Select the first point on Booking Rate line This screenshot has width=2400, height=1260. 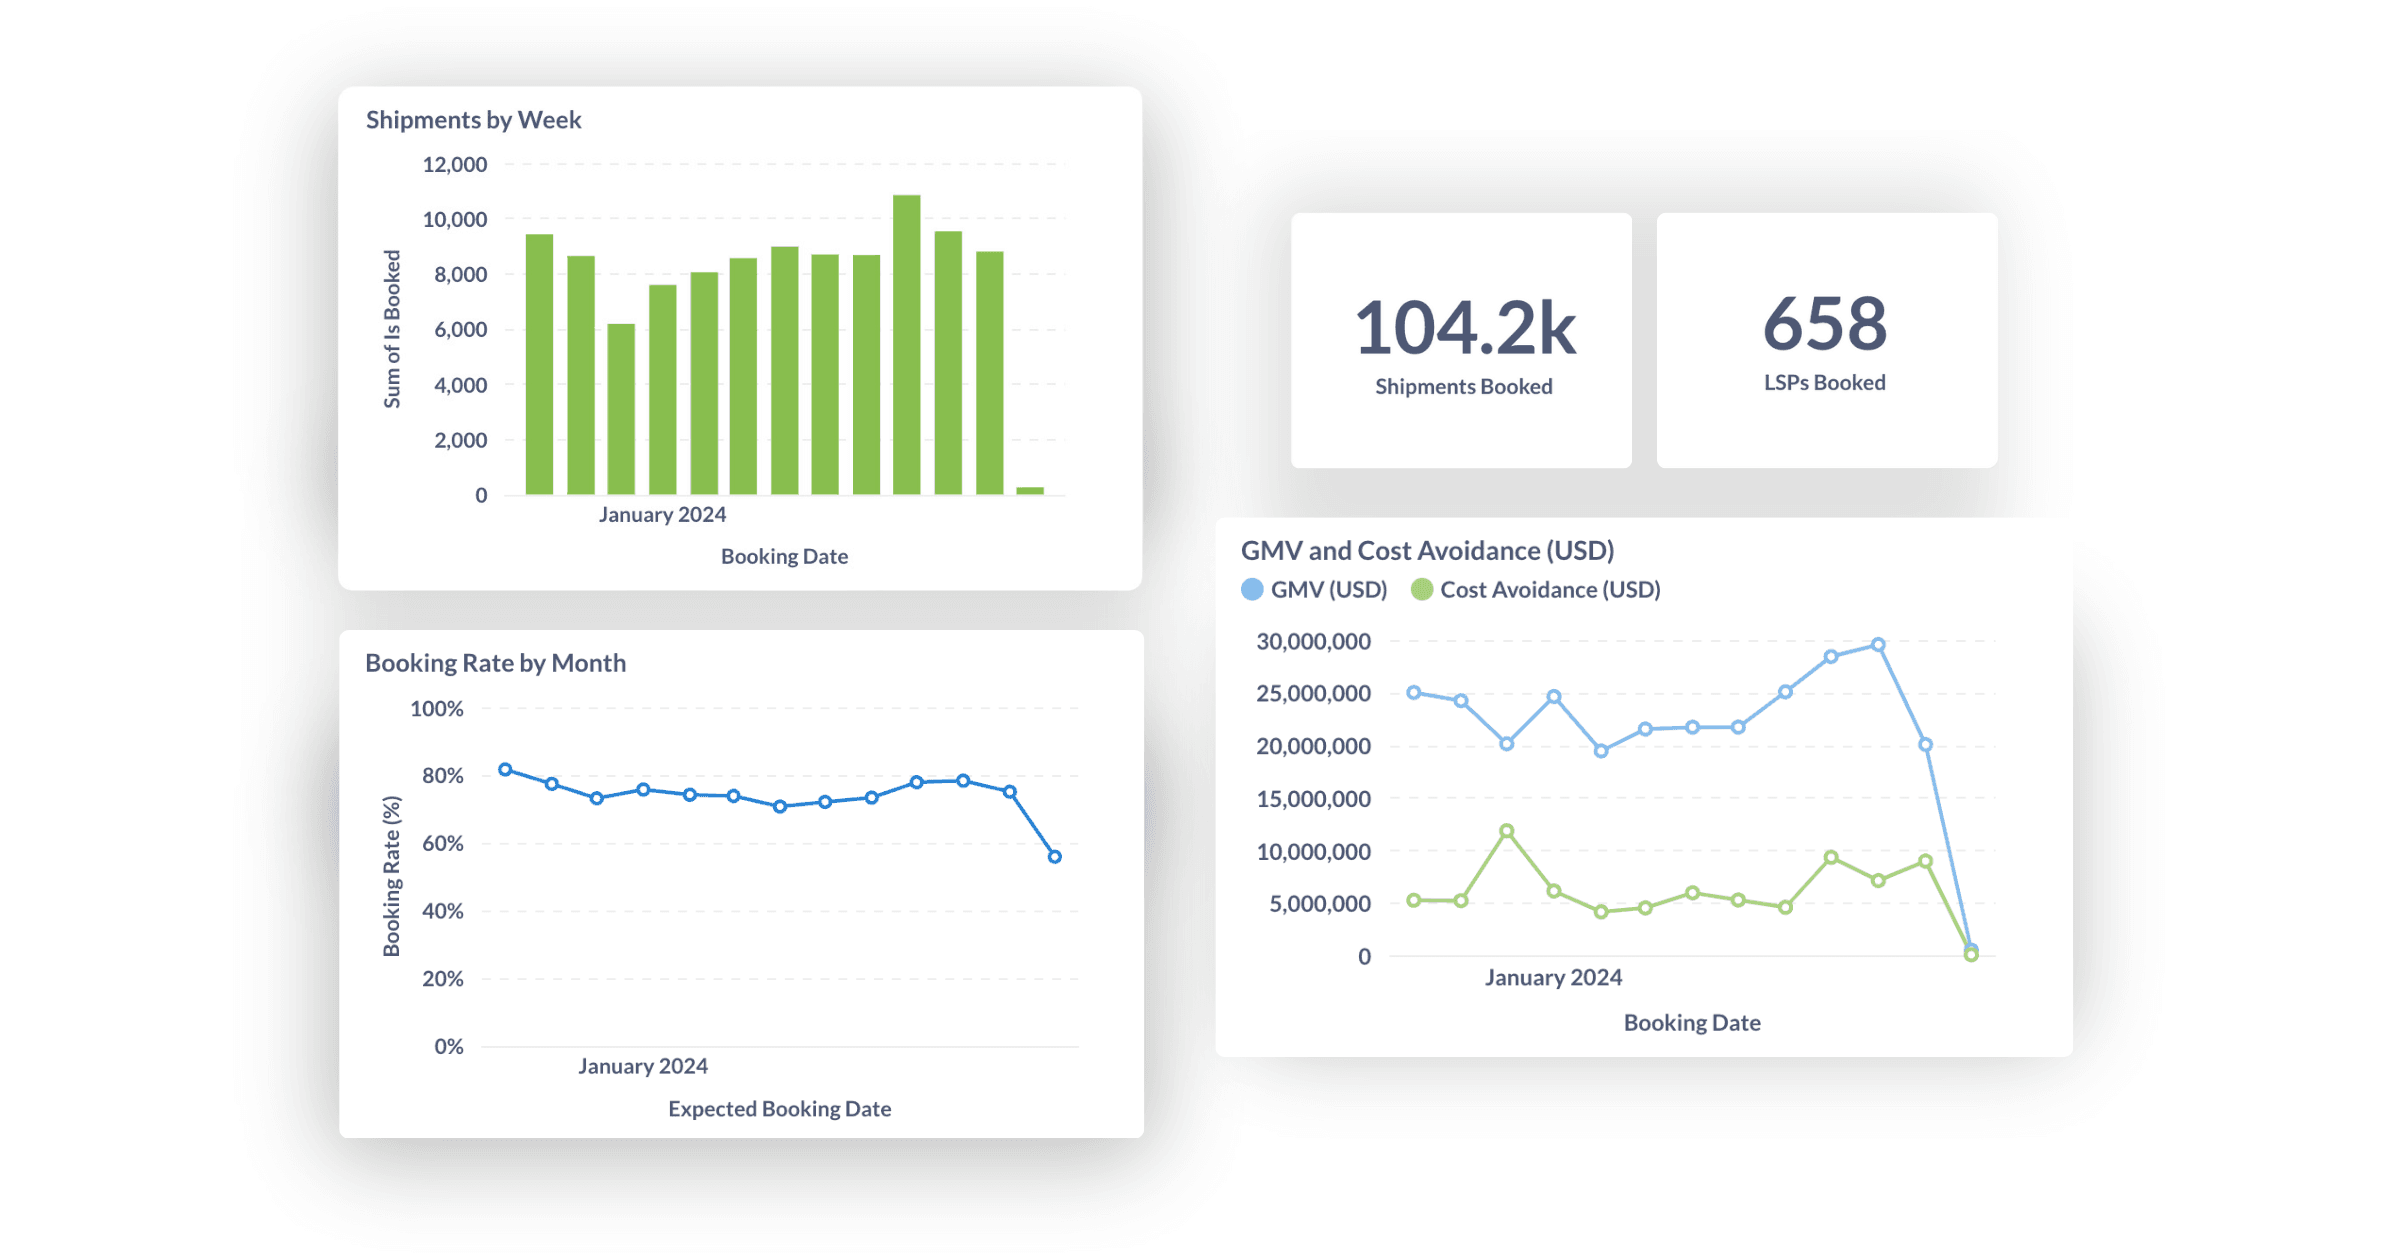[505, 770]
